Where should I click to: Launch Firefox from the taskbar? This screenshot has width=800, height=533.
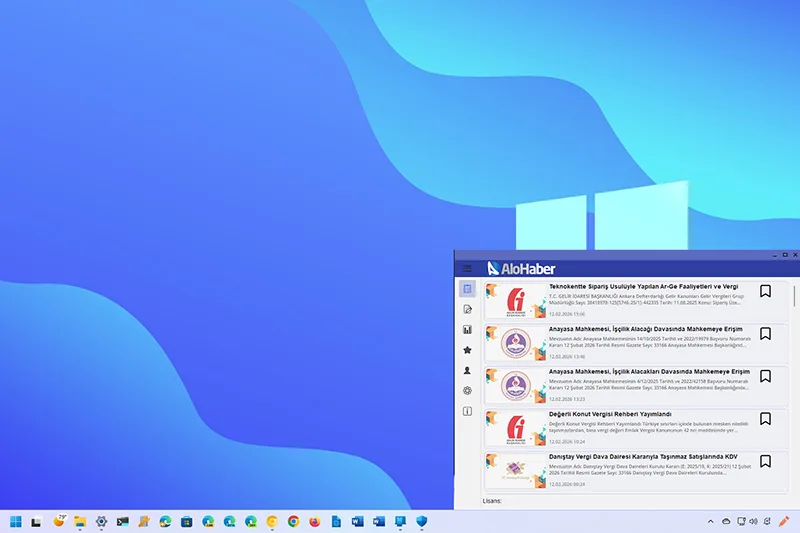coord(315,522)
